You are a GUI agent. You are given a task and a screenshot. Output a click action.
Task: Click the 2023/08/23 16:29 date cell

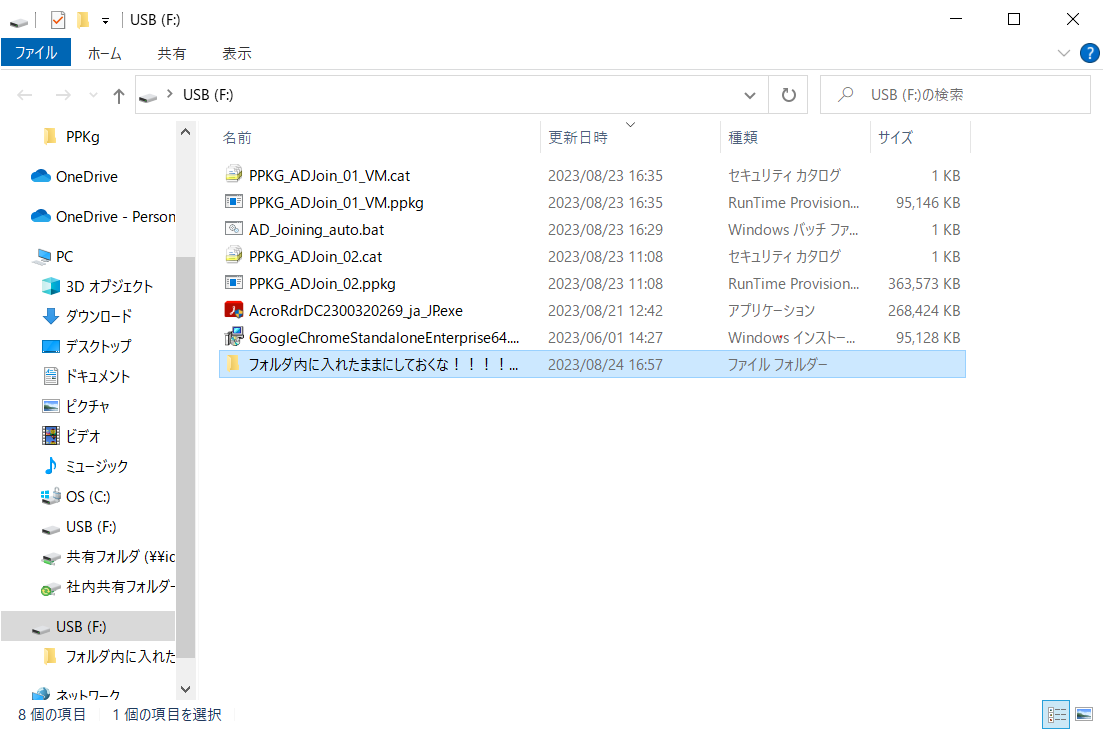(606, 229)
